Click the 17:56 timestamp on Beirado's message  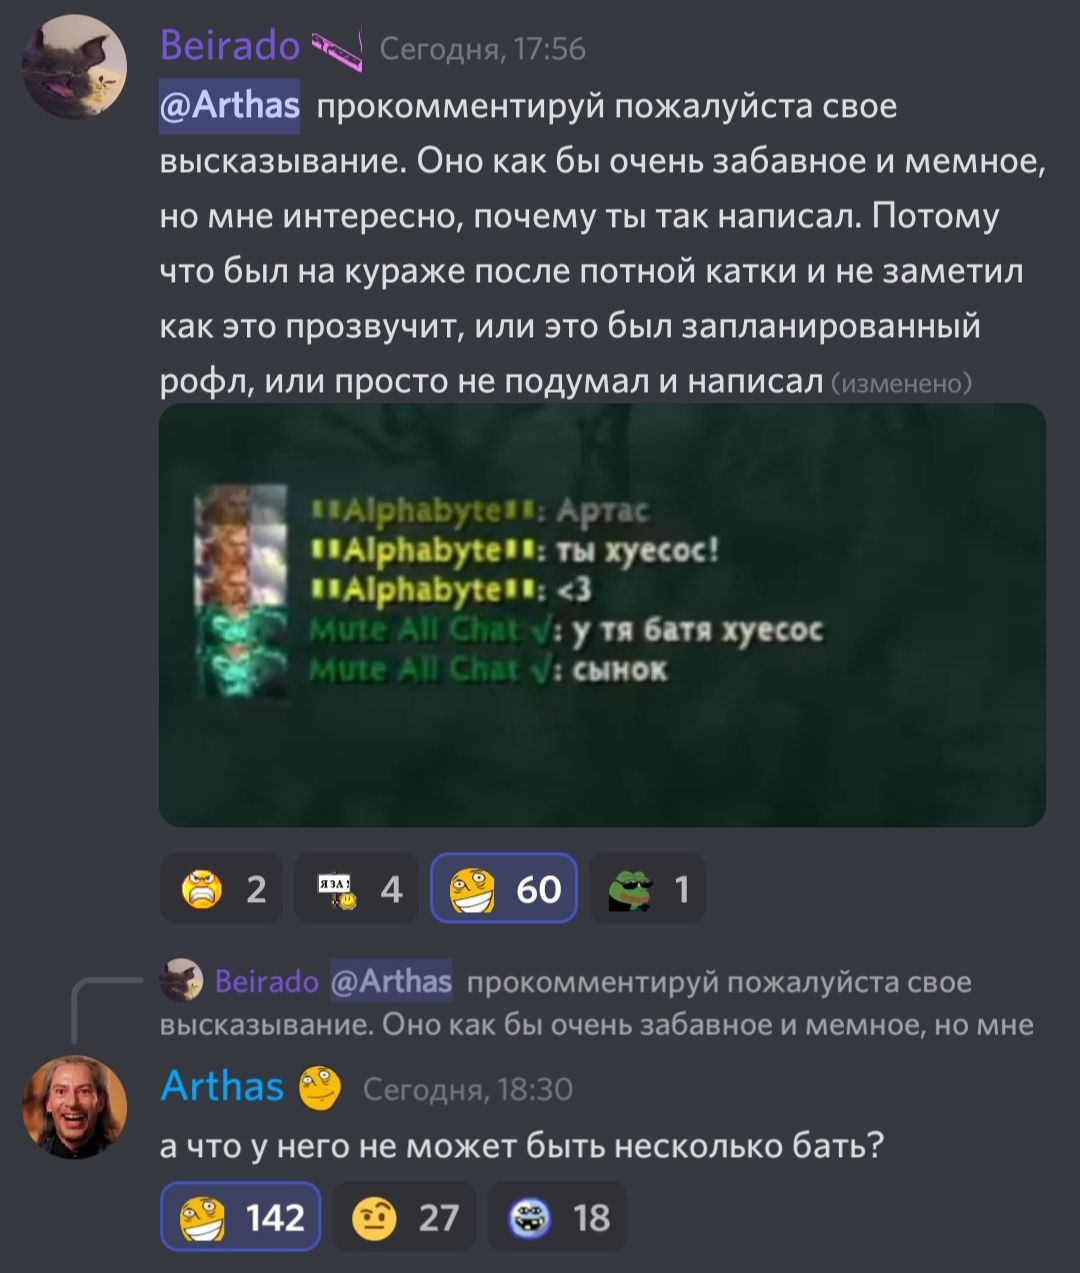pos(483,50)
